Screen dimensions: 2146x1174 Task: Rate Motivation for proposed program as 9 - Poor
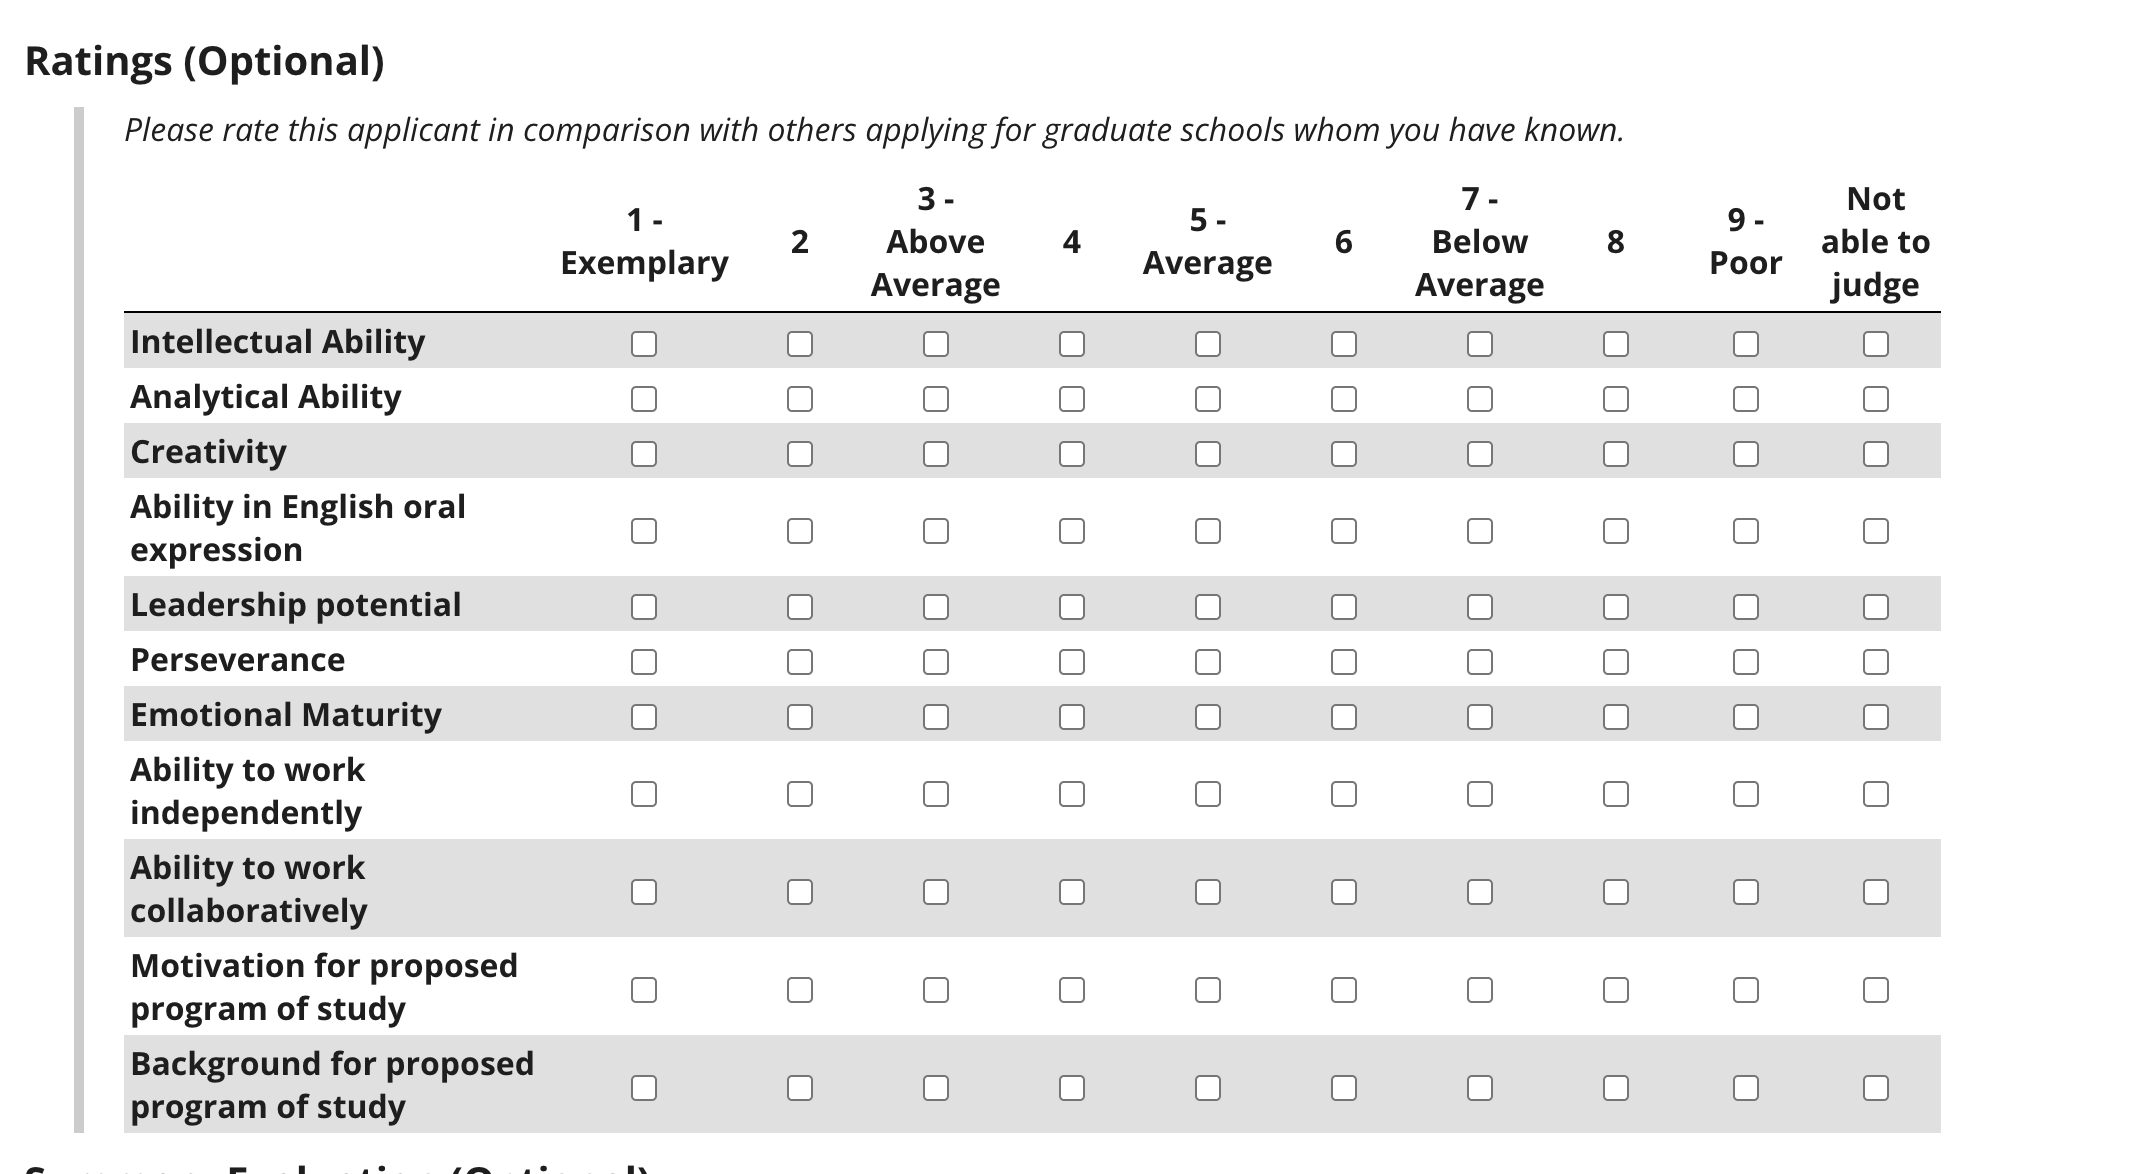click(1746, 990)
